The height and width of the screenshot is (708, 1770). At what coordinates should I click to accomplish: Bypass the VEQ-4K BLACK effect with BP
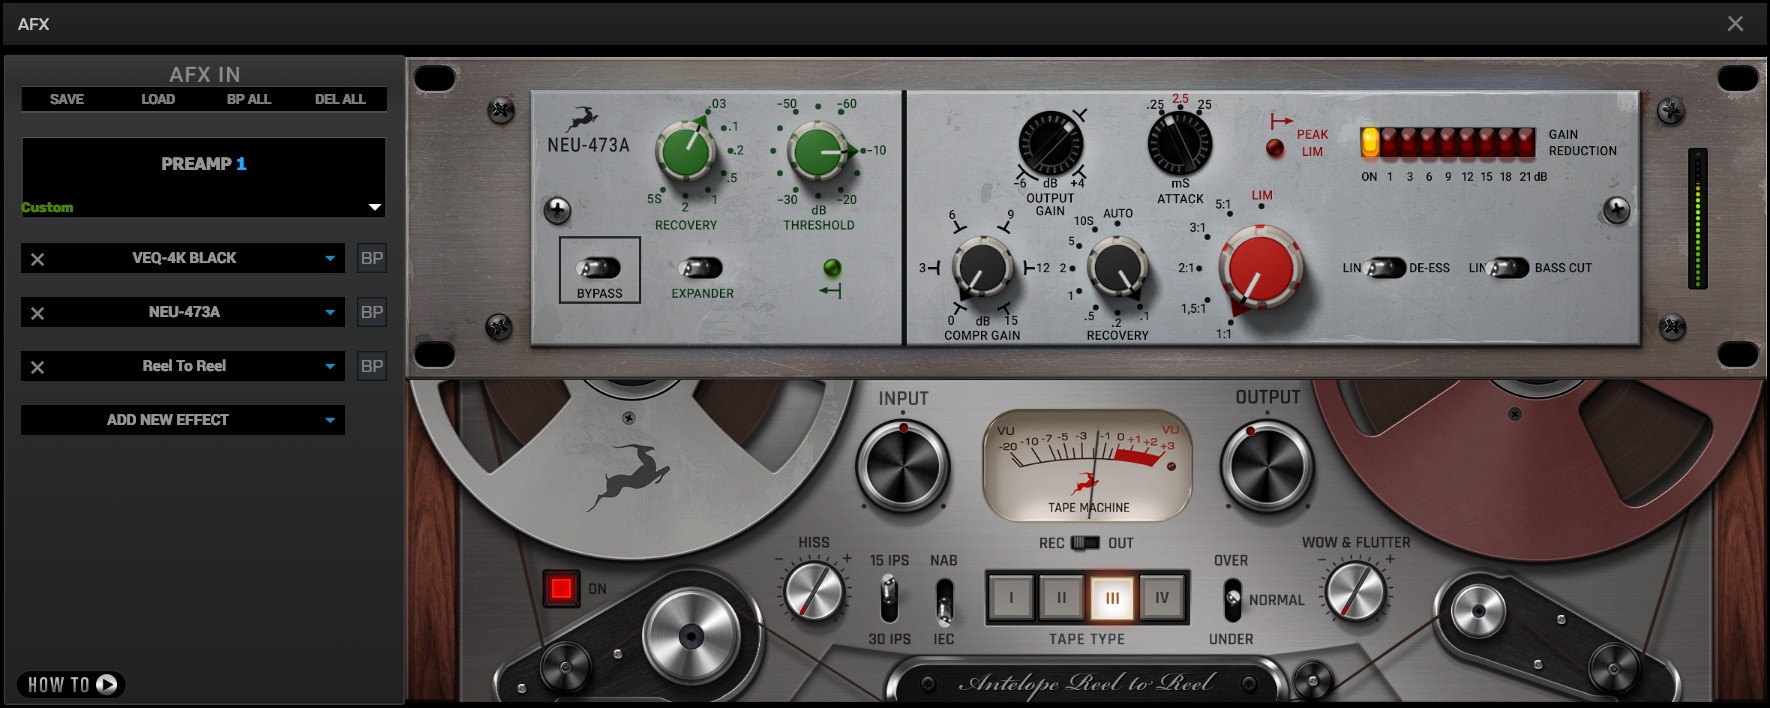[x=372, y=259]
